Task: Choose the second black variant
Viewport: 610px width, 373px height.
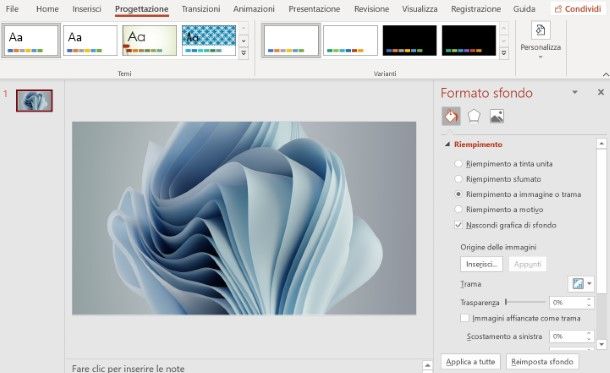Action: point(469,40)
